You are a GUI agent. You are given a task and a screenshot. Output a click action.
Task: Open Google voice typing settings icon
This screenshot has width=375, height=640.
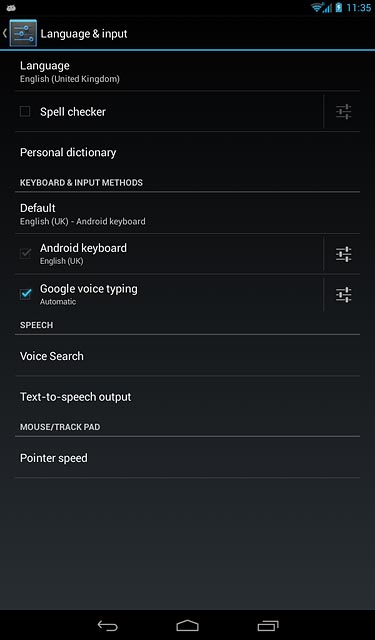[344, 295]
